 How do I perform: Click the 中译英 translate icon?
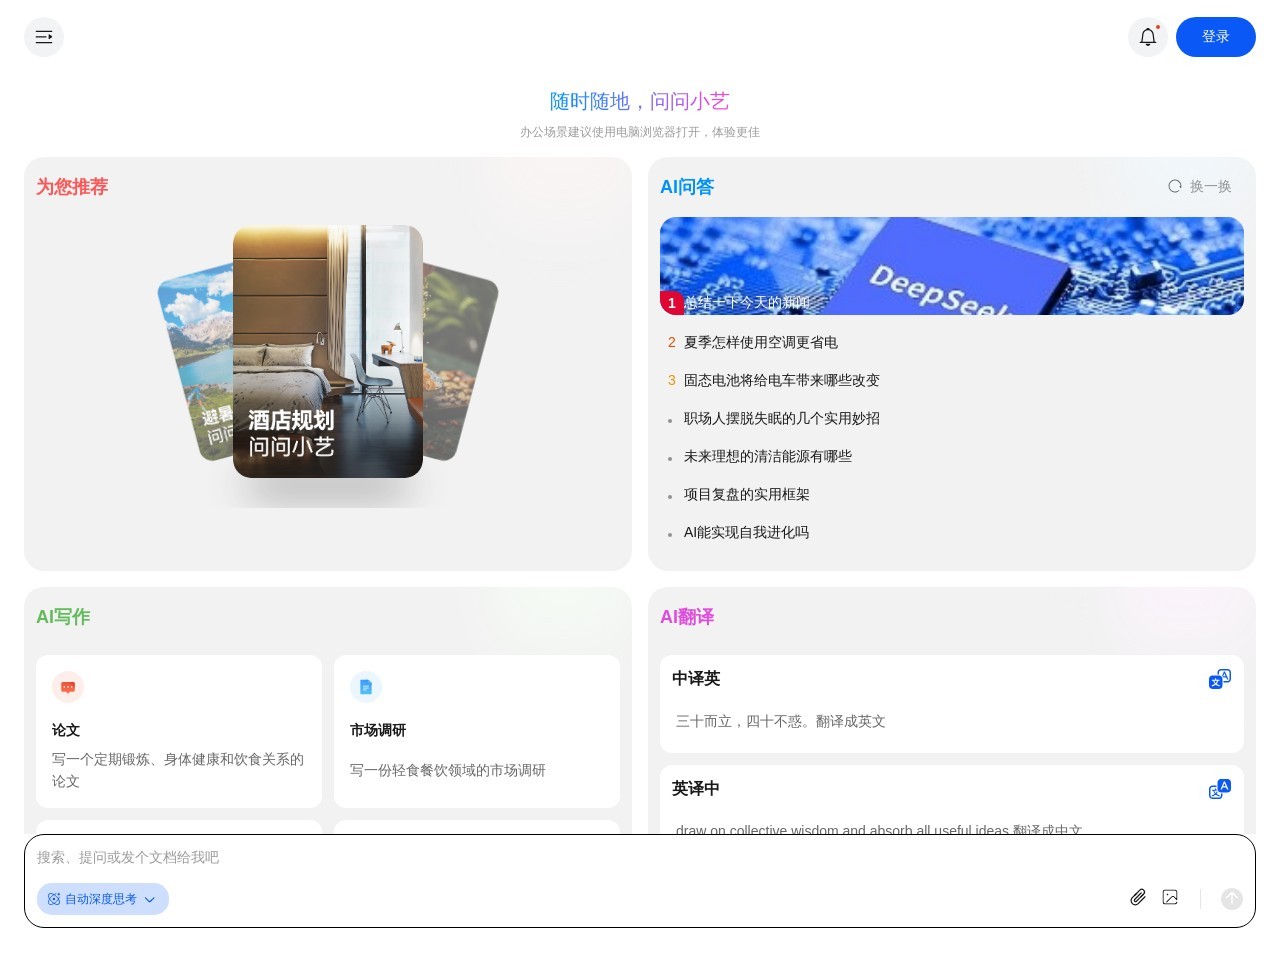pos(1219,679)
